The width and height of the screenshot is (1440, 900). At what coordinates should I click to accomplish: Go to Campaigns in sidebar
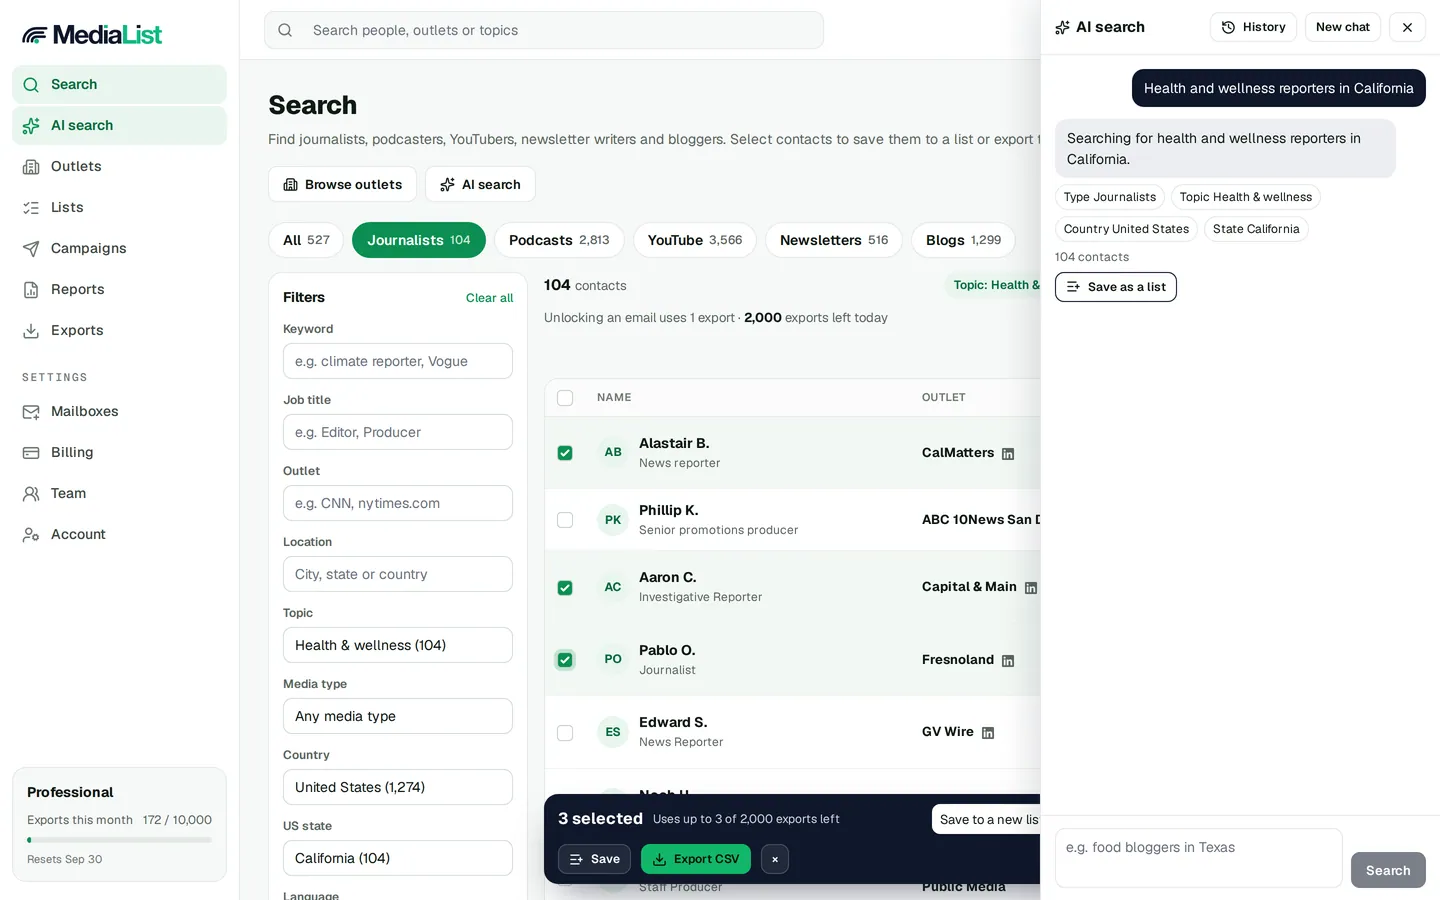coord(119,248)
